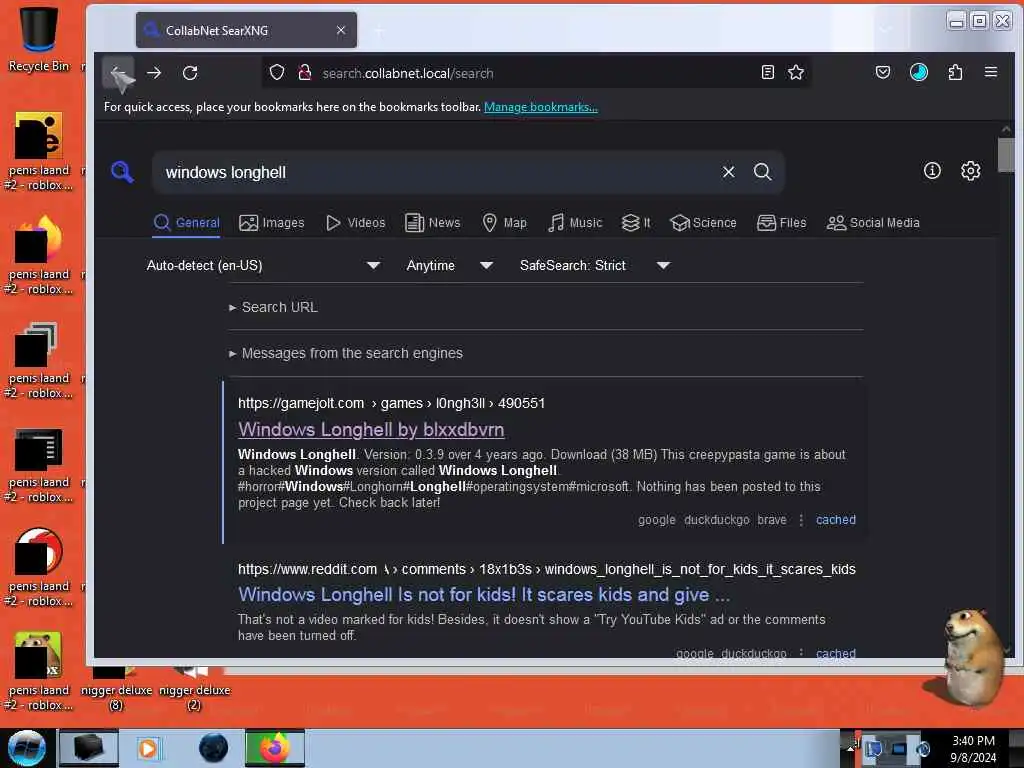Open the SafeSearch: Strict dropdown
This screenshot has width=1024, height=768.
(x=594, y=265)
